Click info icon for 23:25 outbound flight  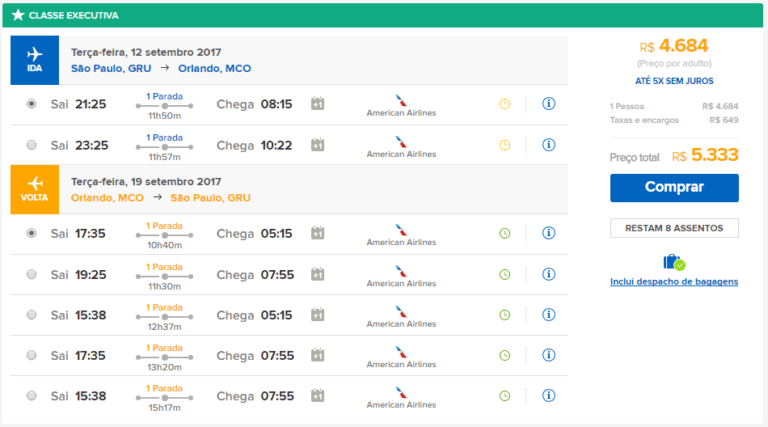coord(548,145)
